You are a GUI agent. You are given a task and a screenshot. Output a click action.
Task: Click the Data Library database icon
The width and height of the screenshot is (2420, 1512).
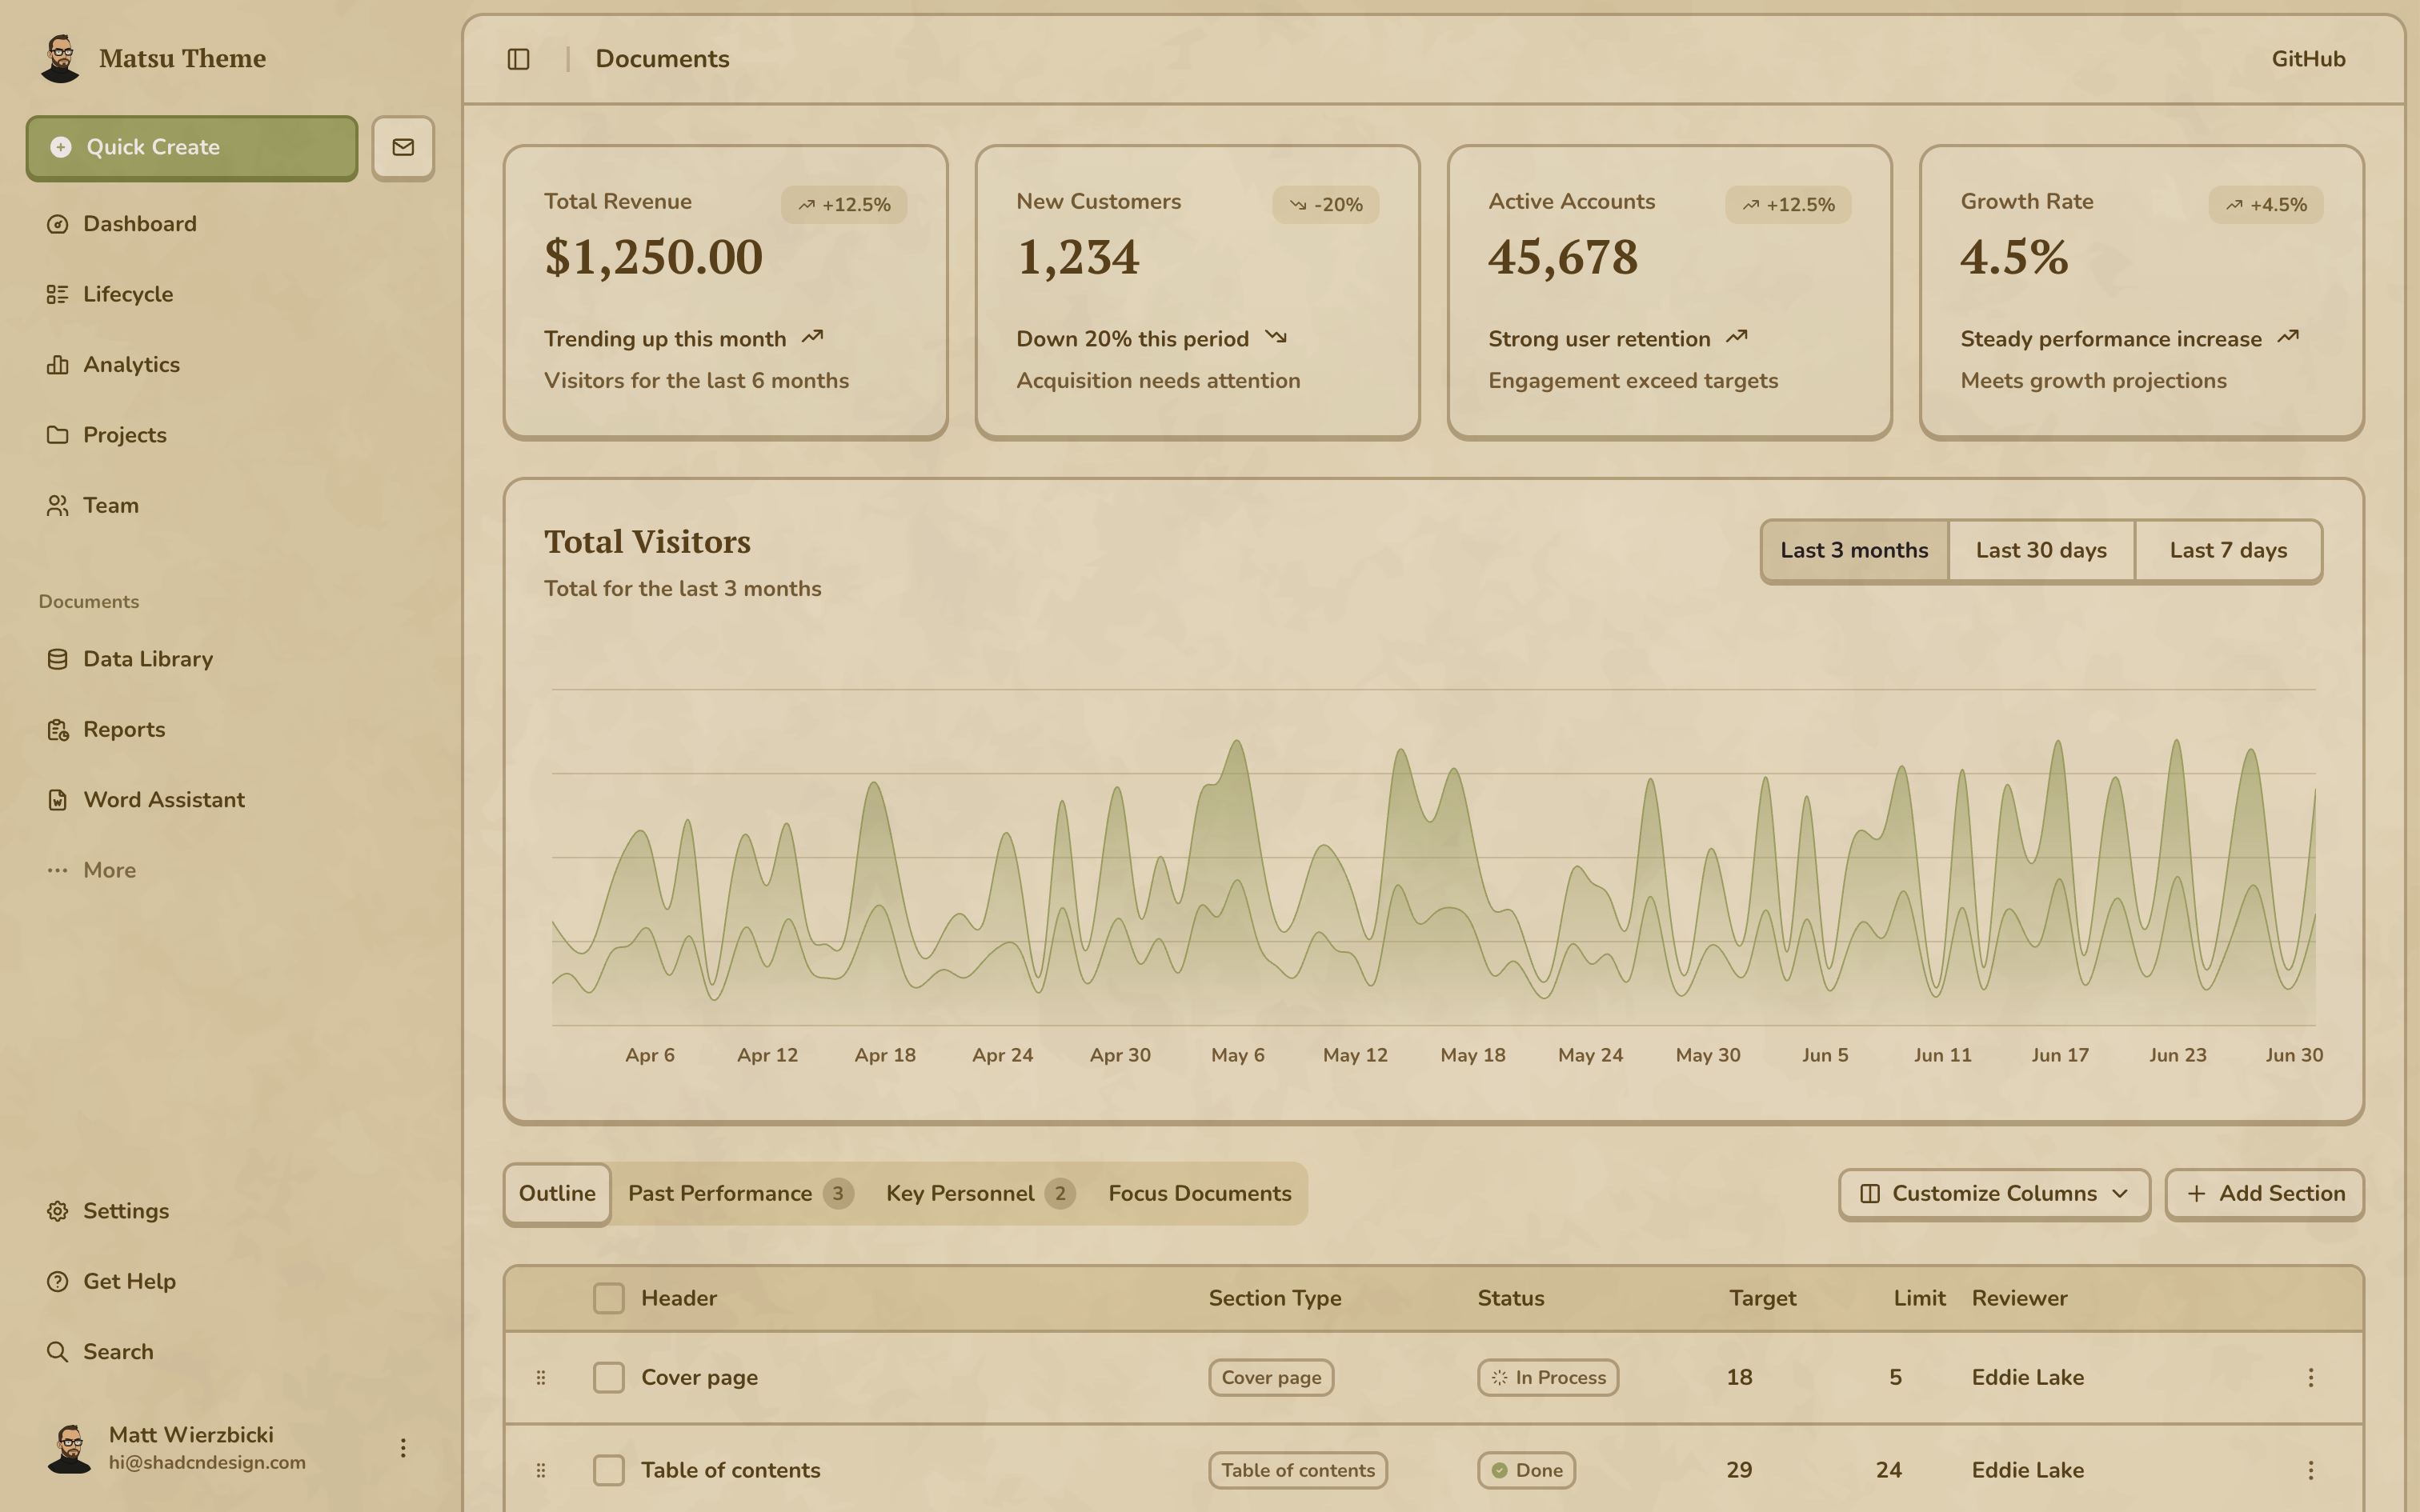(58, 659)
